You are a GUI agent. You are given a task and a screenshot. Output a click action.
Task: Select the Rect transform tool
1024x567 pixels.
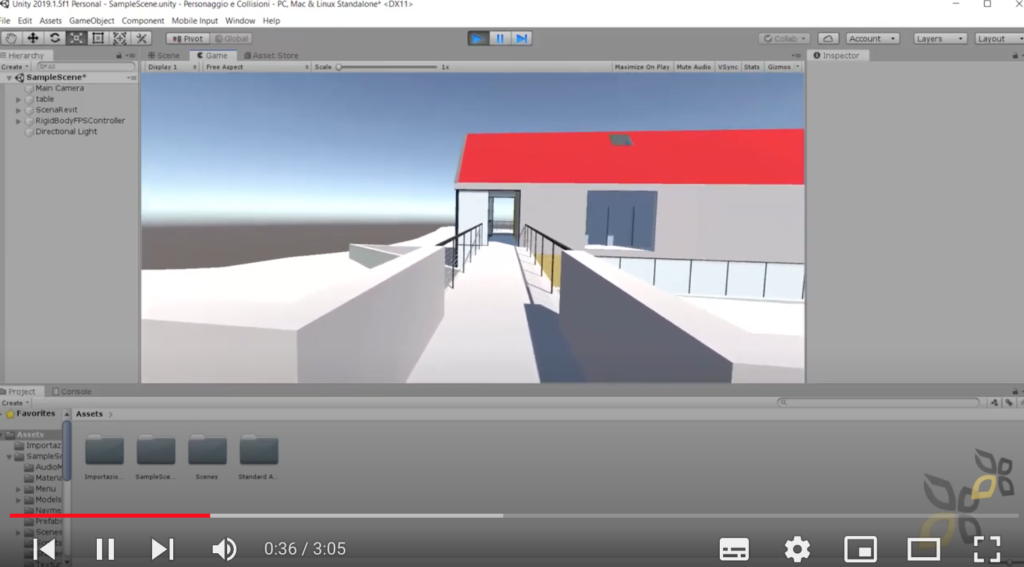(98, 39)
